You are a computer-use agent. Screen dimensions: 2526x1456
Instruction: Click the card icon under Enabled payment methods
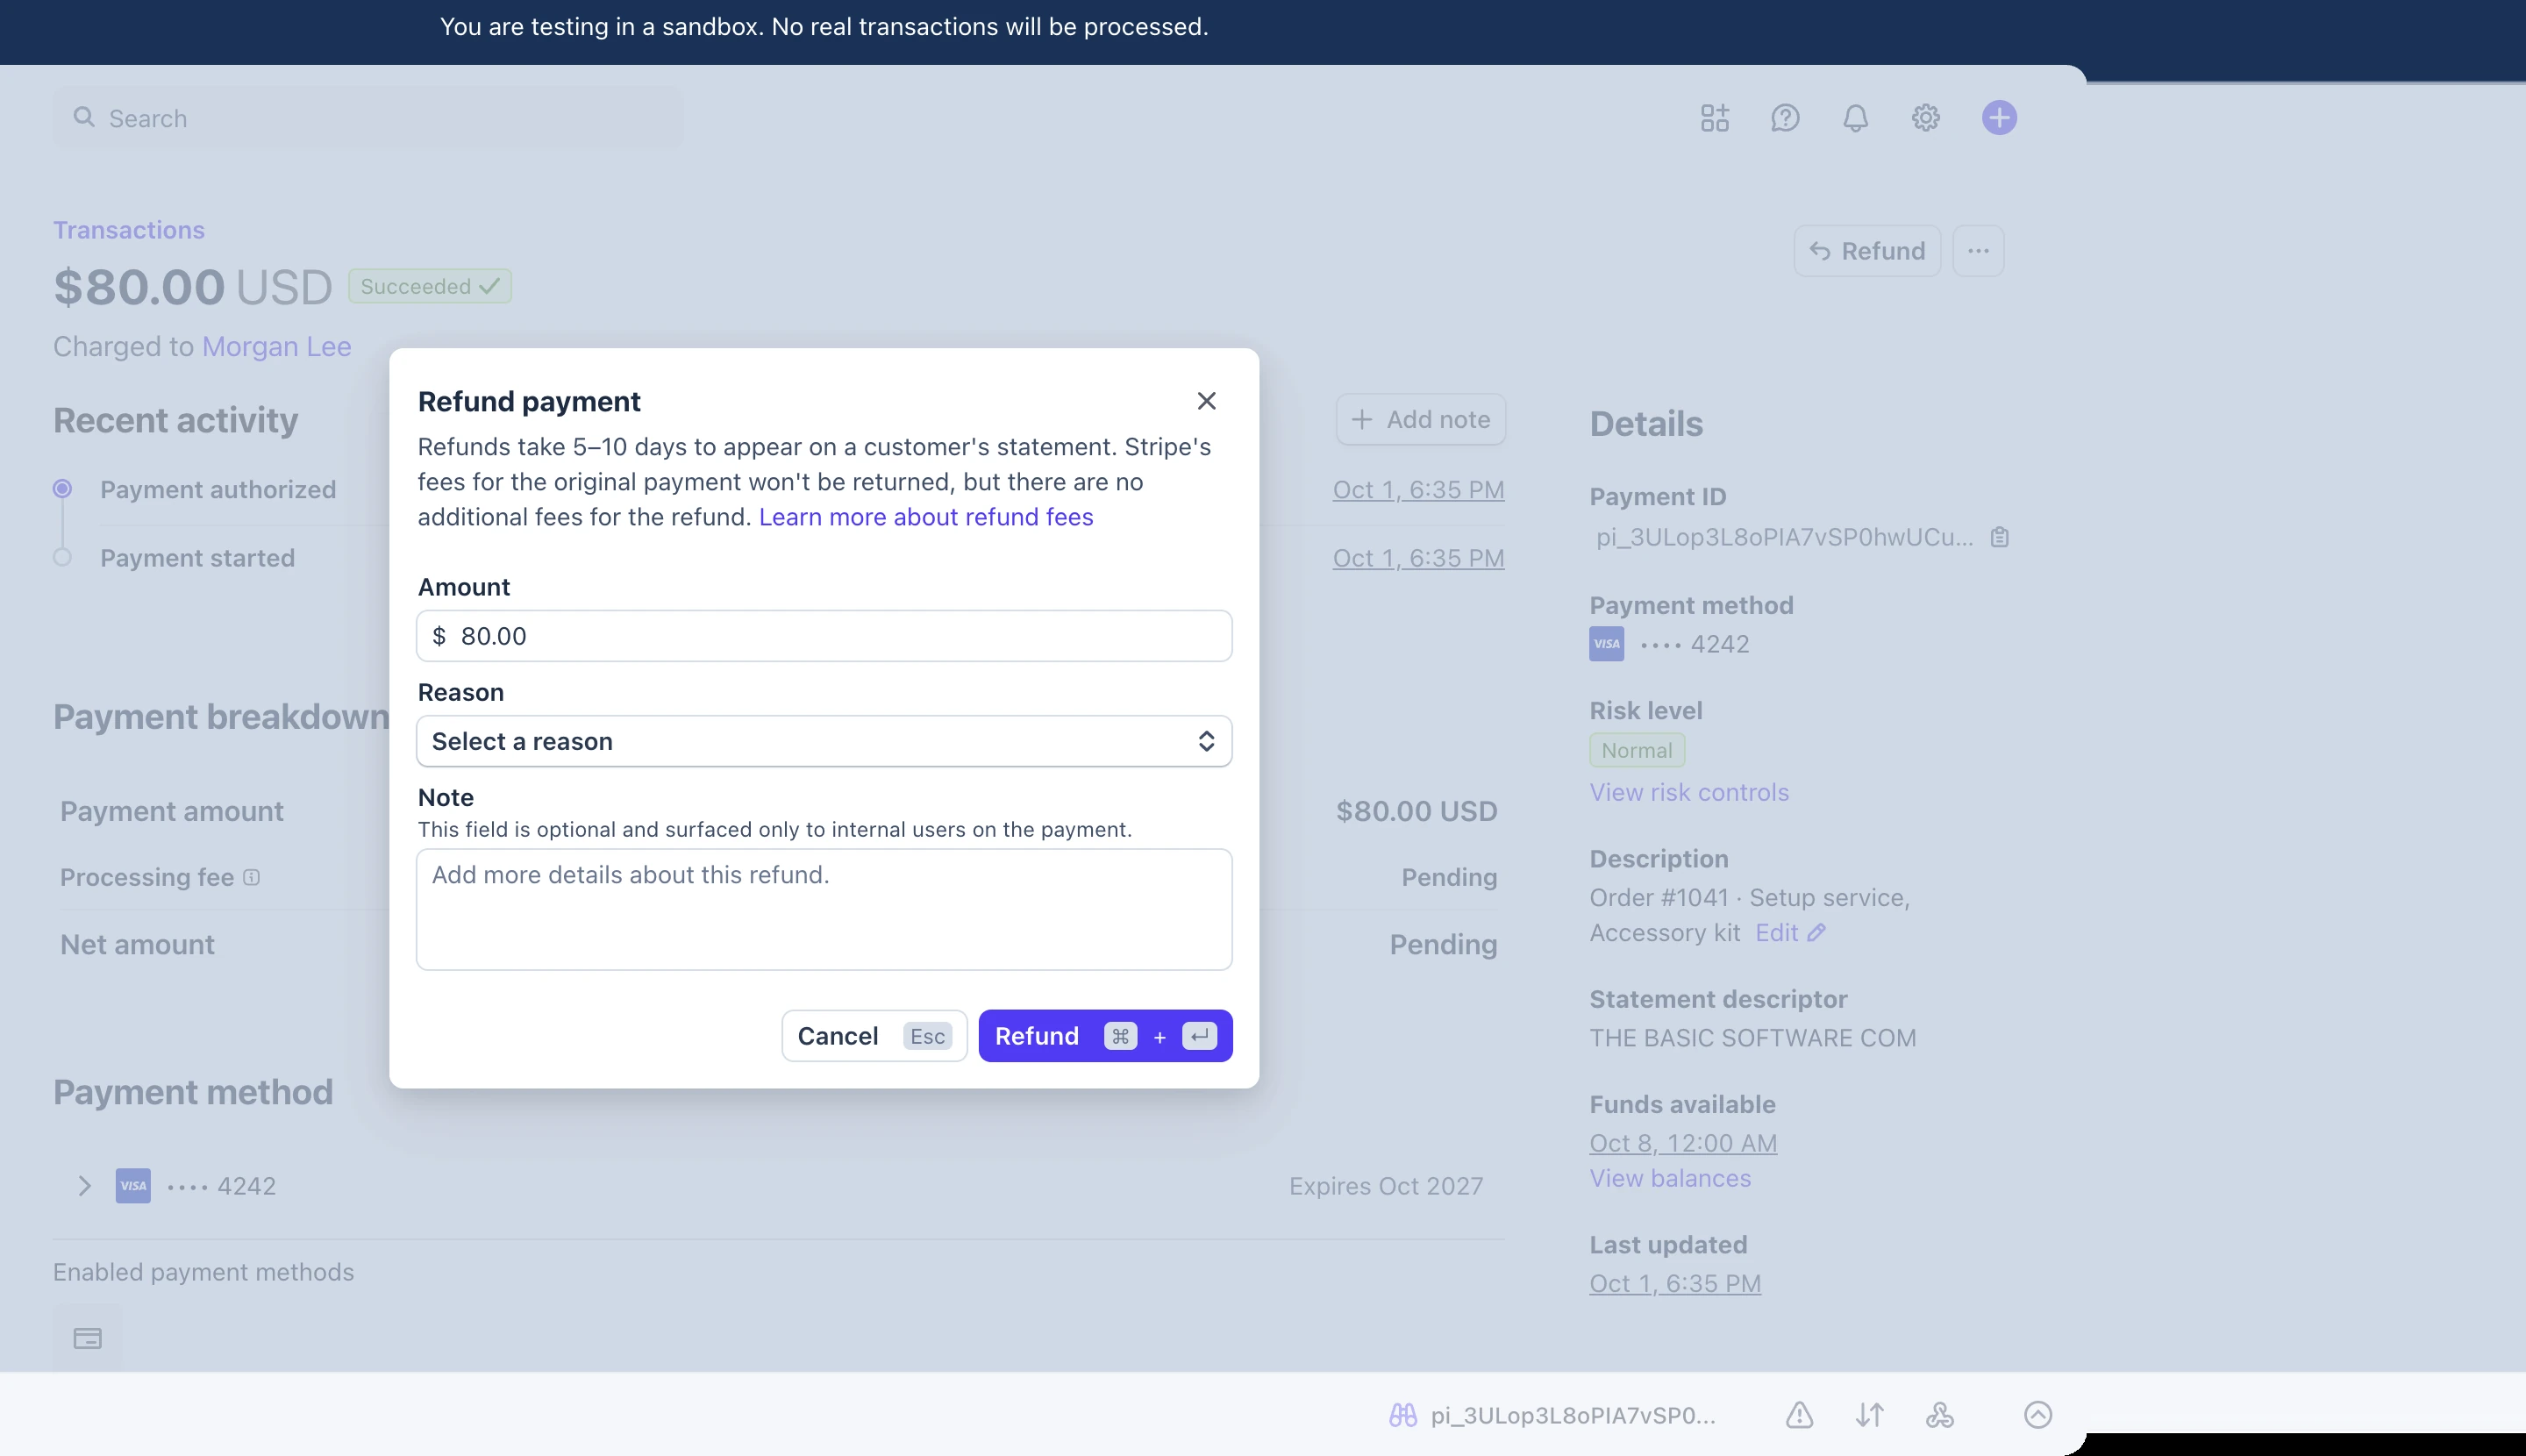coord(88,1338)
